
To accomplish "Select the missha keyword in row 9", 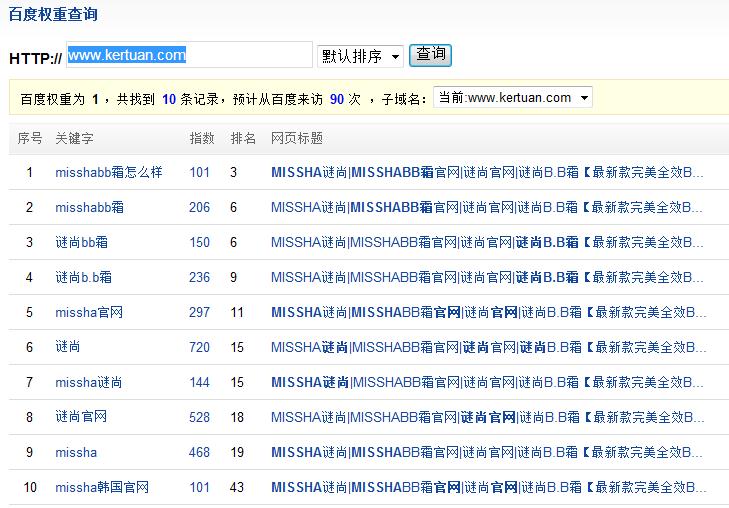I will pyautogui.click(x=76, y=452).
